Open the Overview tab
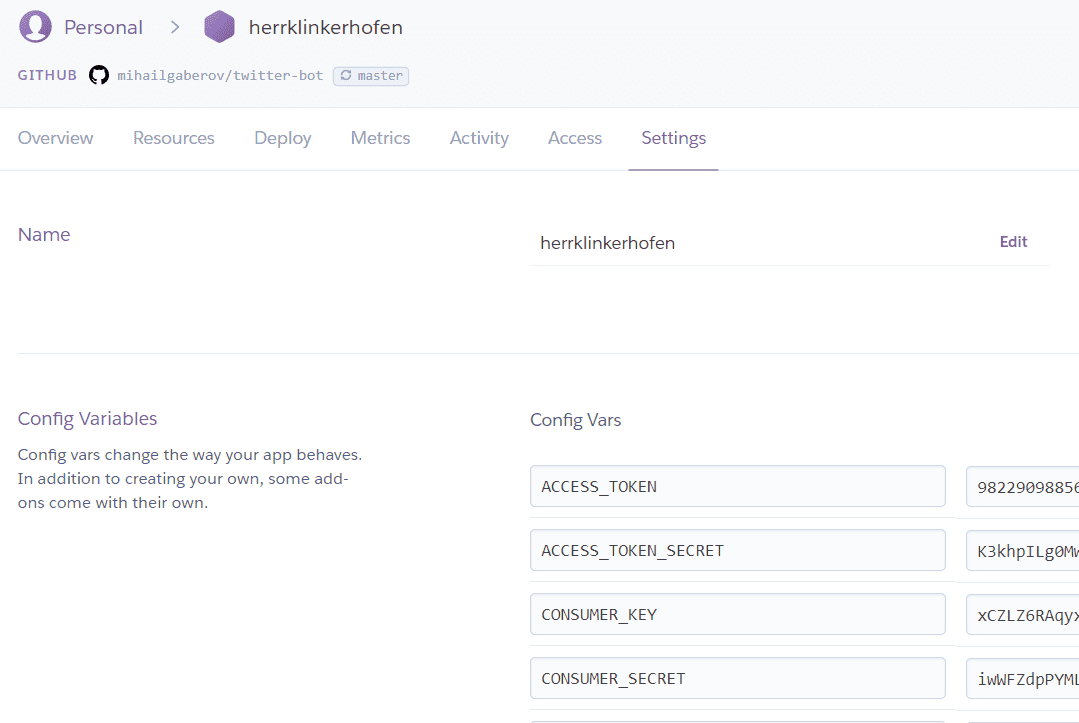1079x723 pixels. tap(55, 138)
